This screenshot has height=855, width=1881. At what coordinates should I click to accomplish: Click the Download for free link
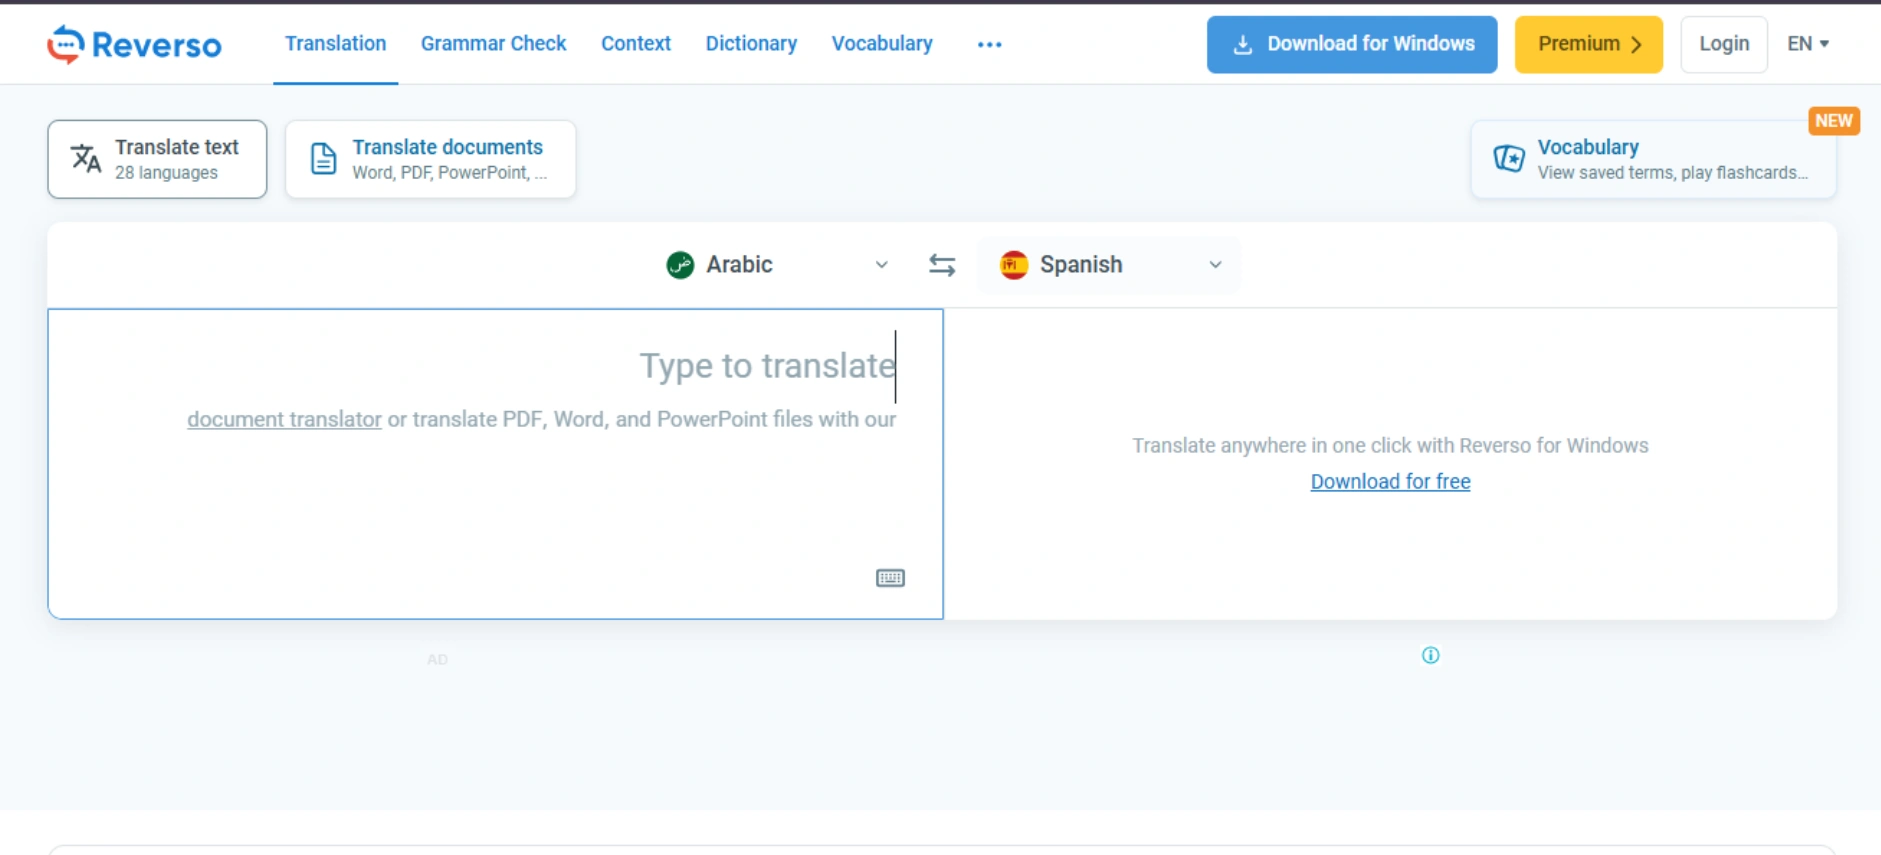coord(1390,482)
